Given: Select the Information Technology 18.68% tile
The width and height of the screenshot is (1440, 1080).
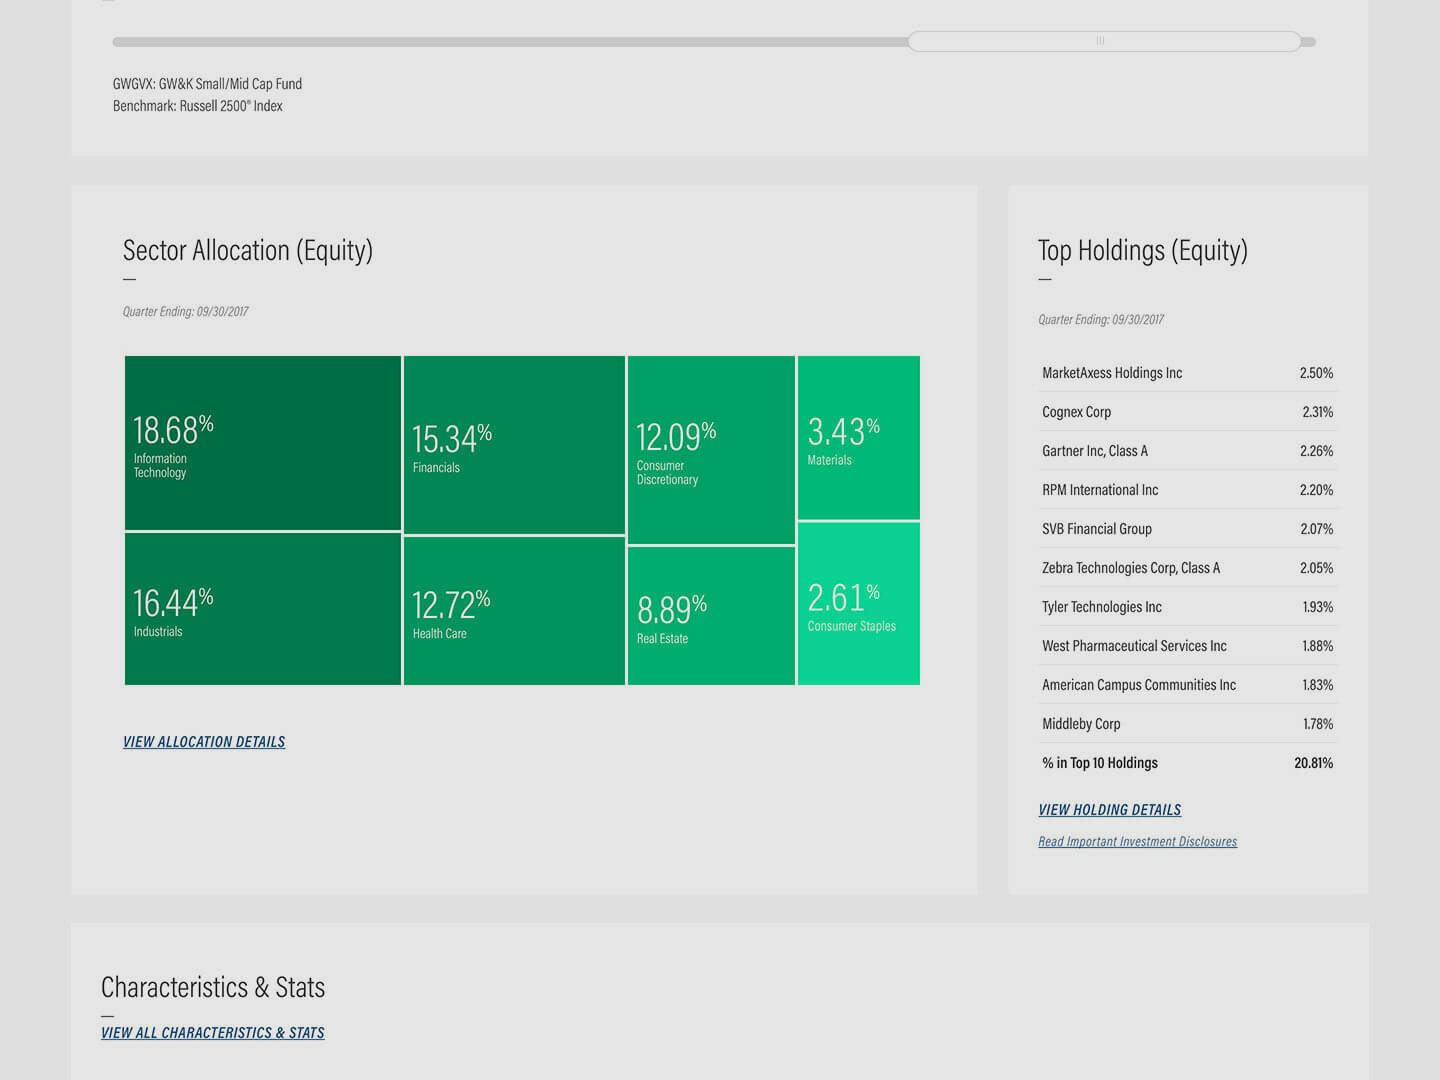Looking at the screenshot, I should [263, 443].
